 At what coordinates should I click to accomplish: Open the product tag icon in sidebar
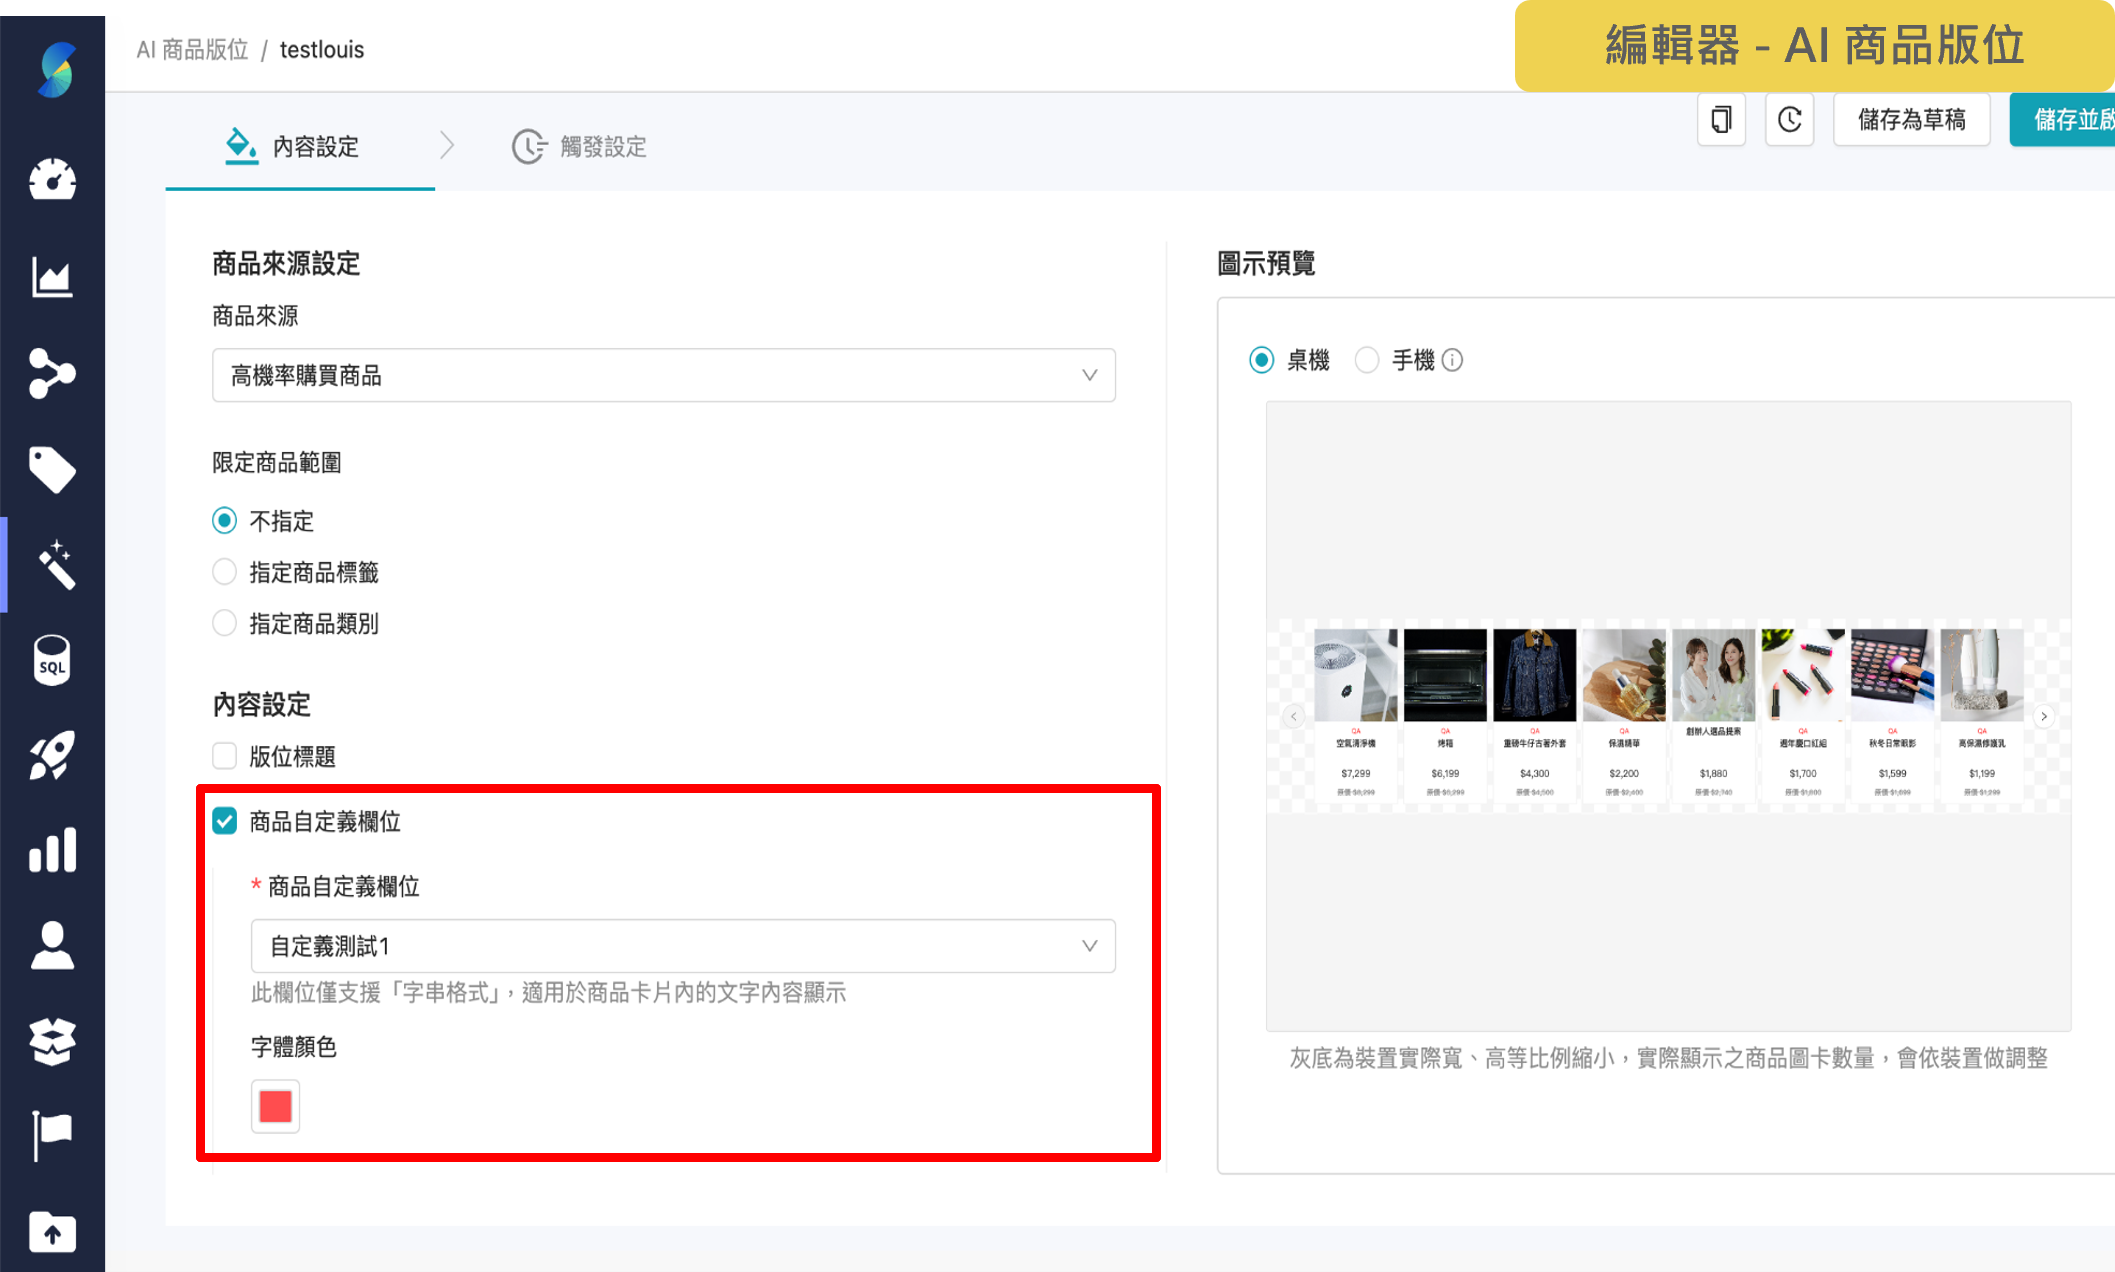(x=53, y=469)
